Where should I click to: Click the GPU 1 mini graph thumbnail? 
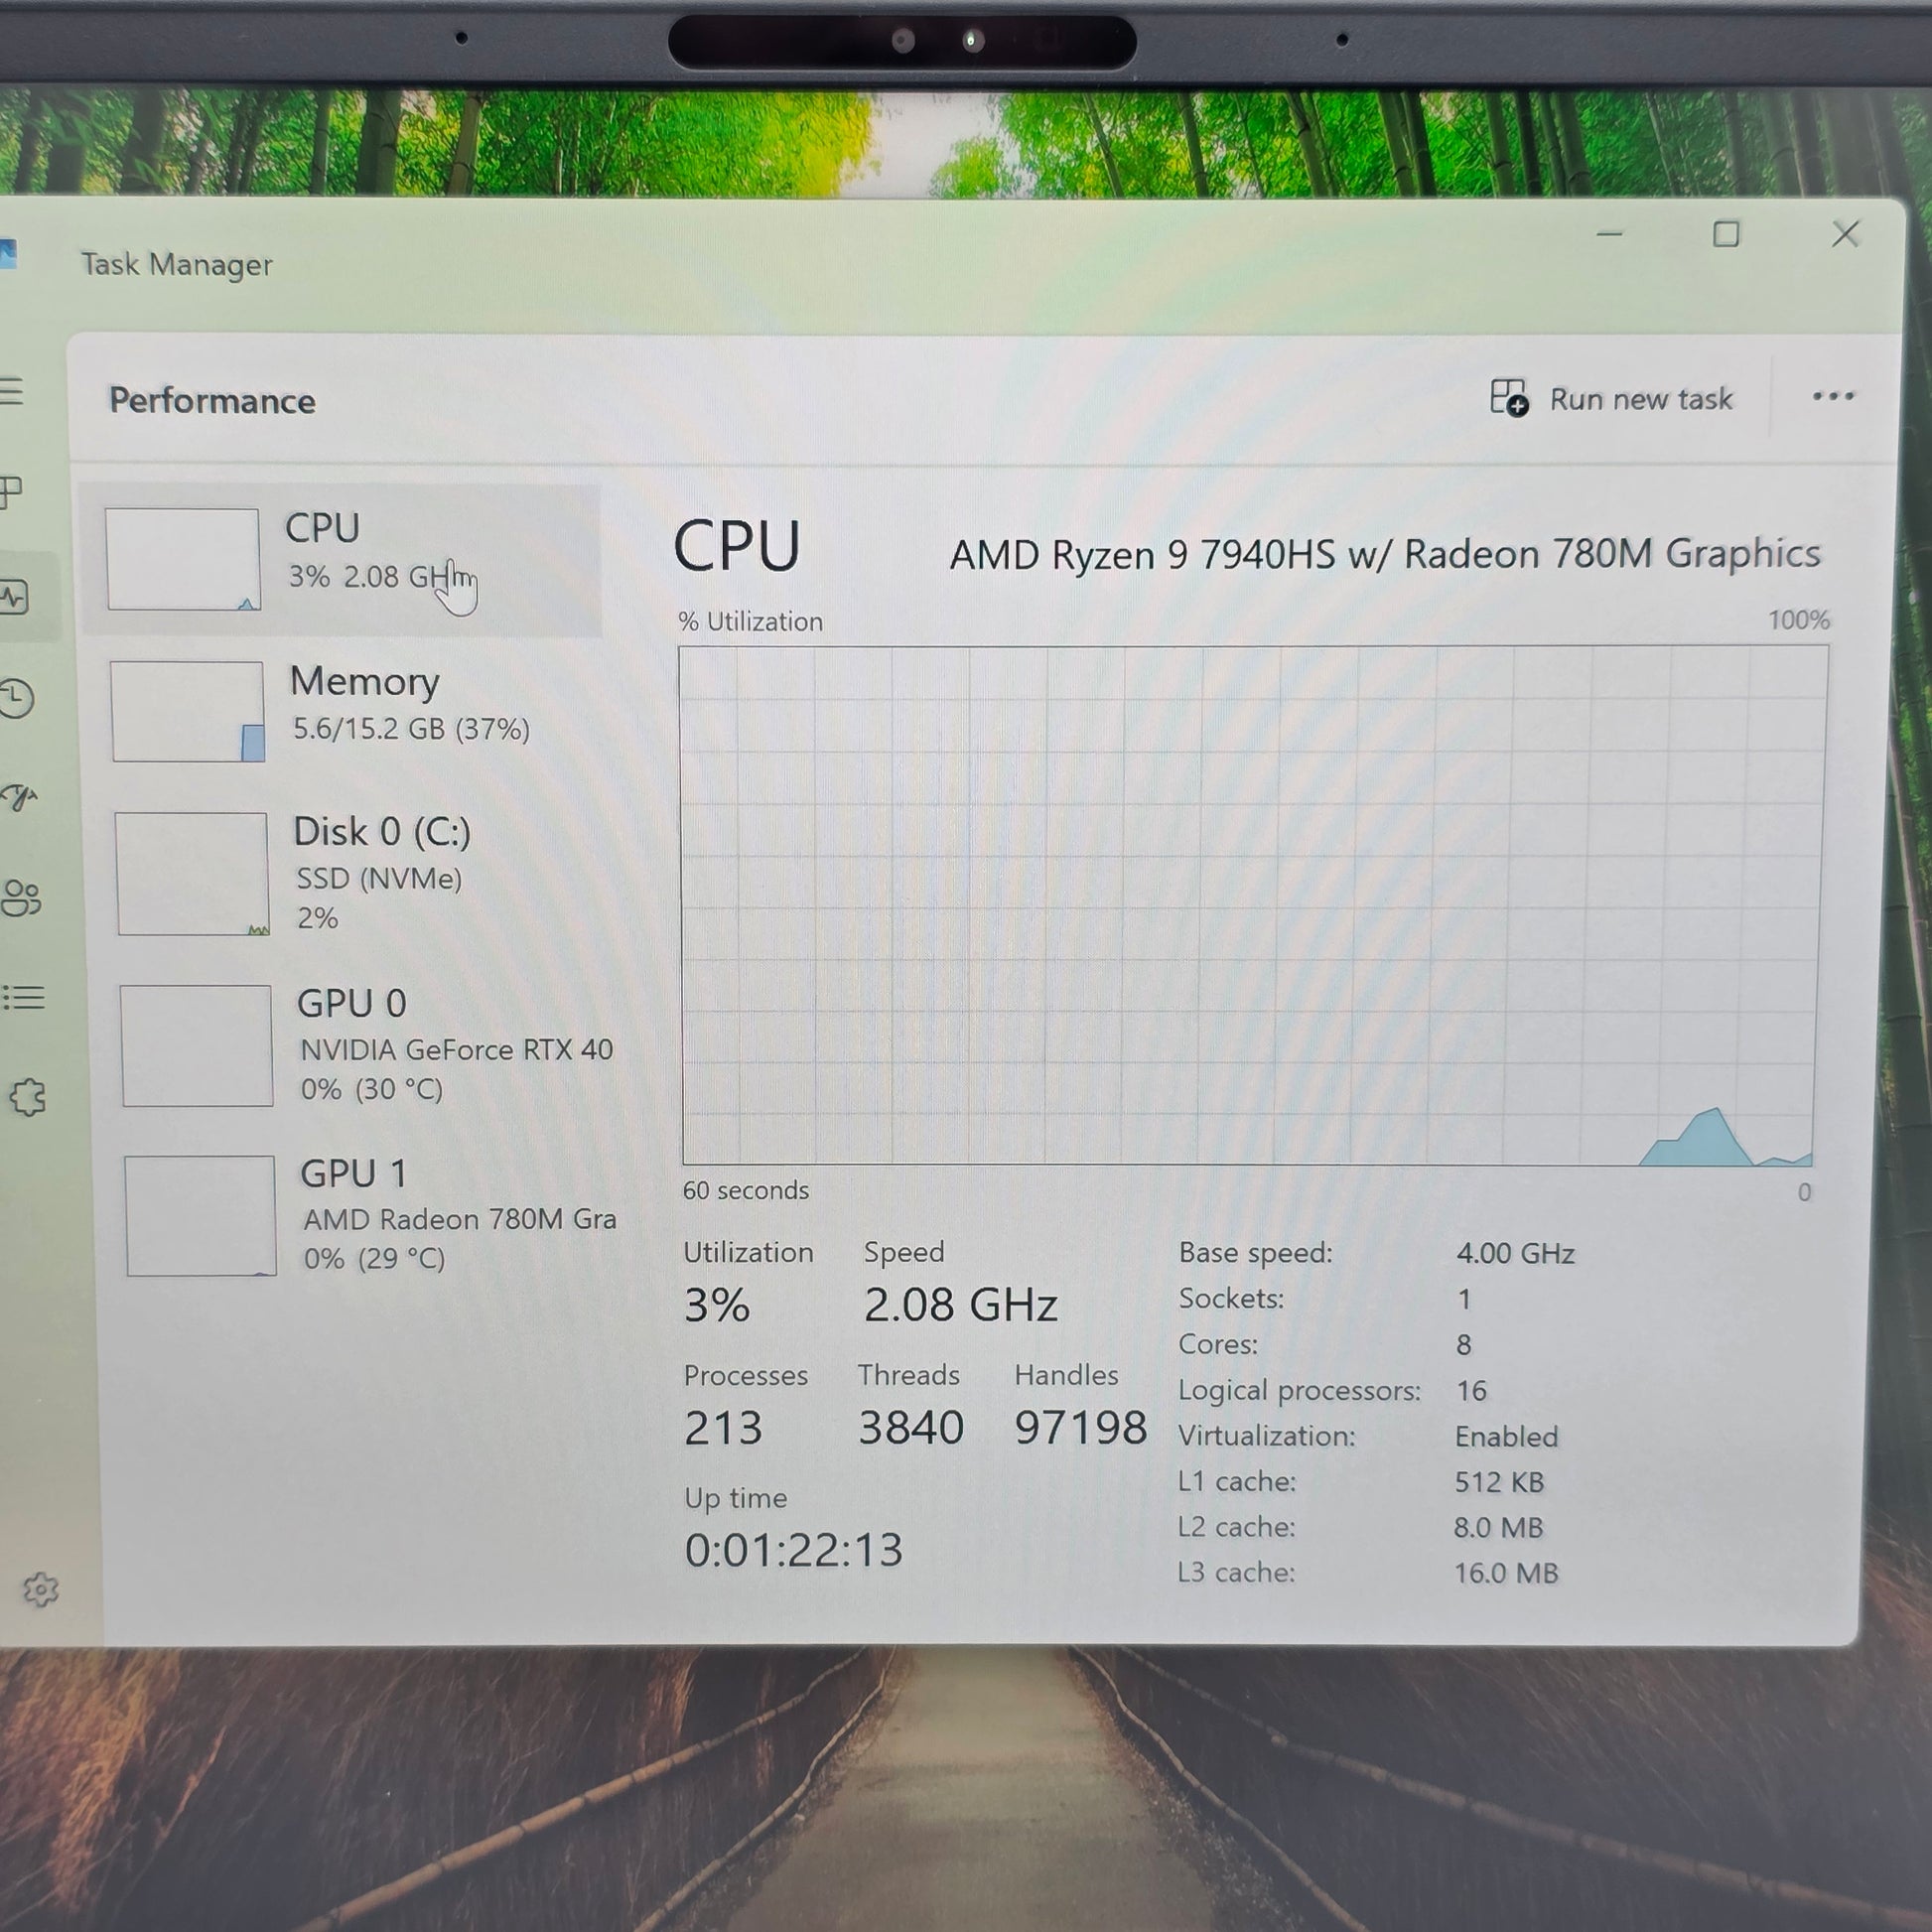200,1215
